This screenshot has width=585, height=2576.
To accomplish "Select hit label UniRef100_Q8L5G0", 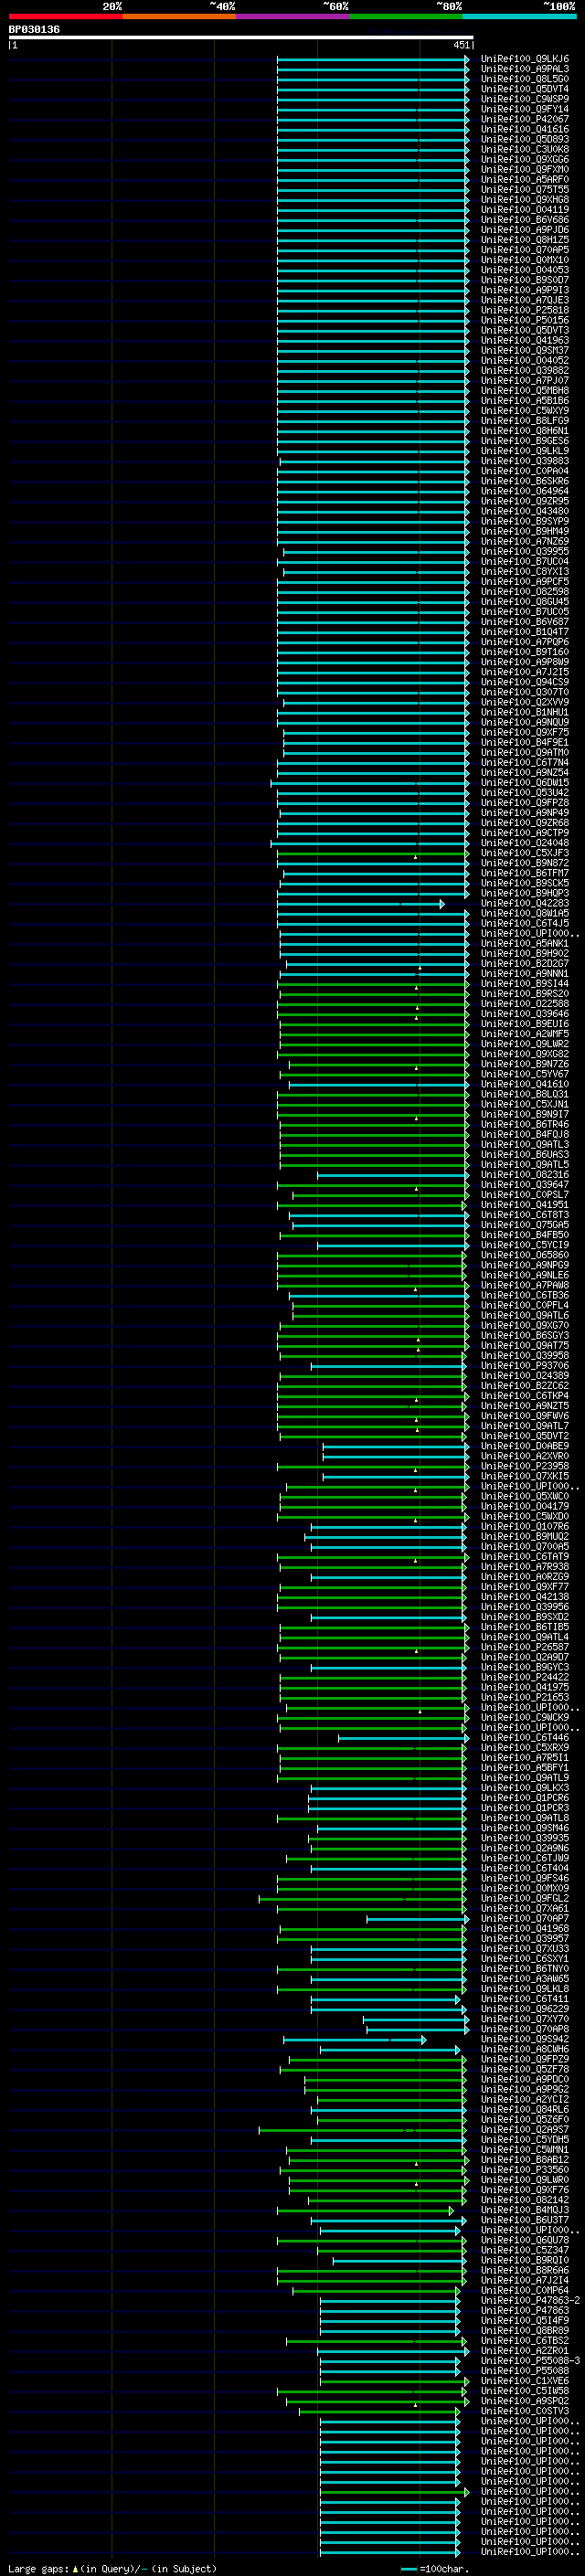I will (x=525, y=79).
